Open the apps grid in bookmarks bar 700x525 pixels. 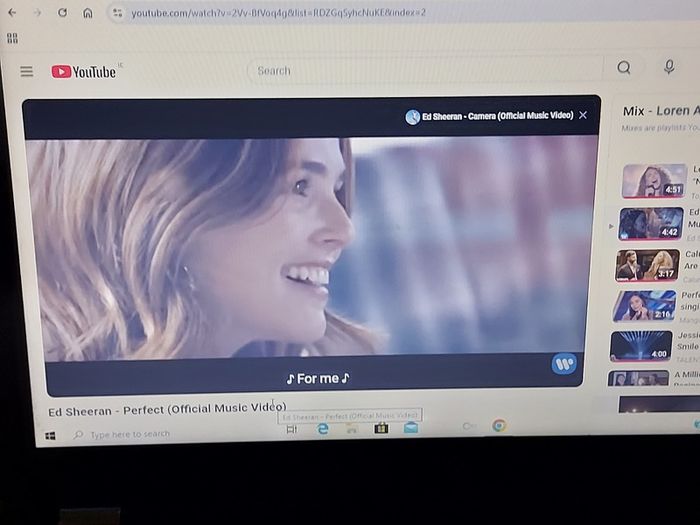(12, 38)
